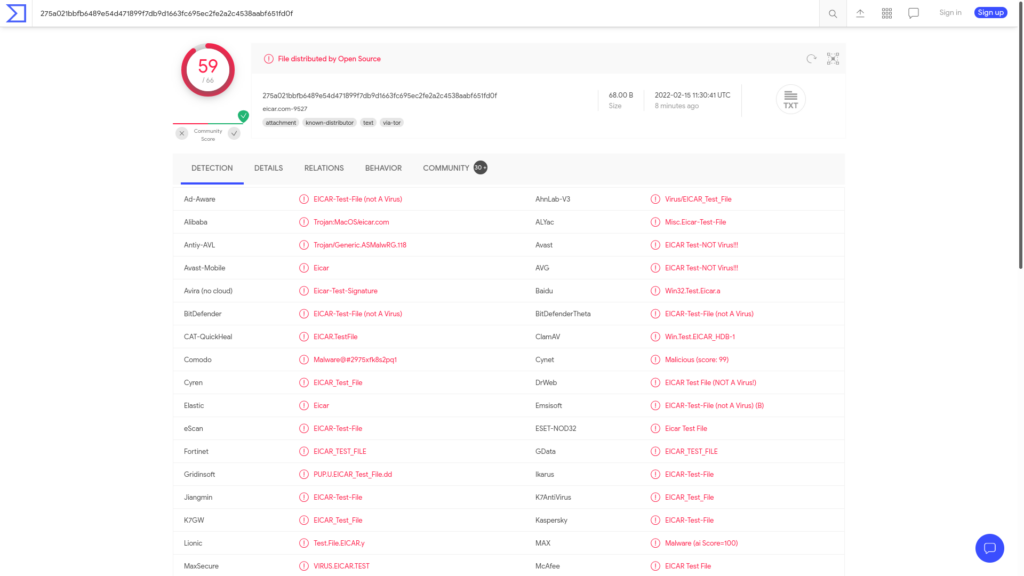Click the 'text' tag

pyautogui.click(x=368, y=123)
